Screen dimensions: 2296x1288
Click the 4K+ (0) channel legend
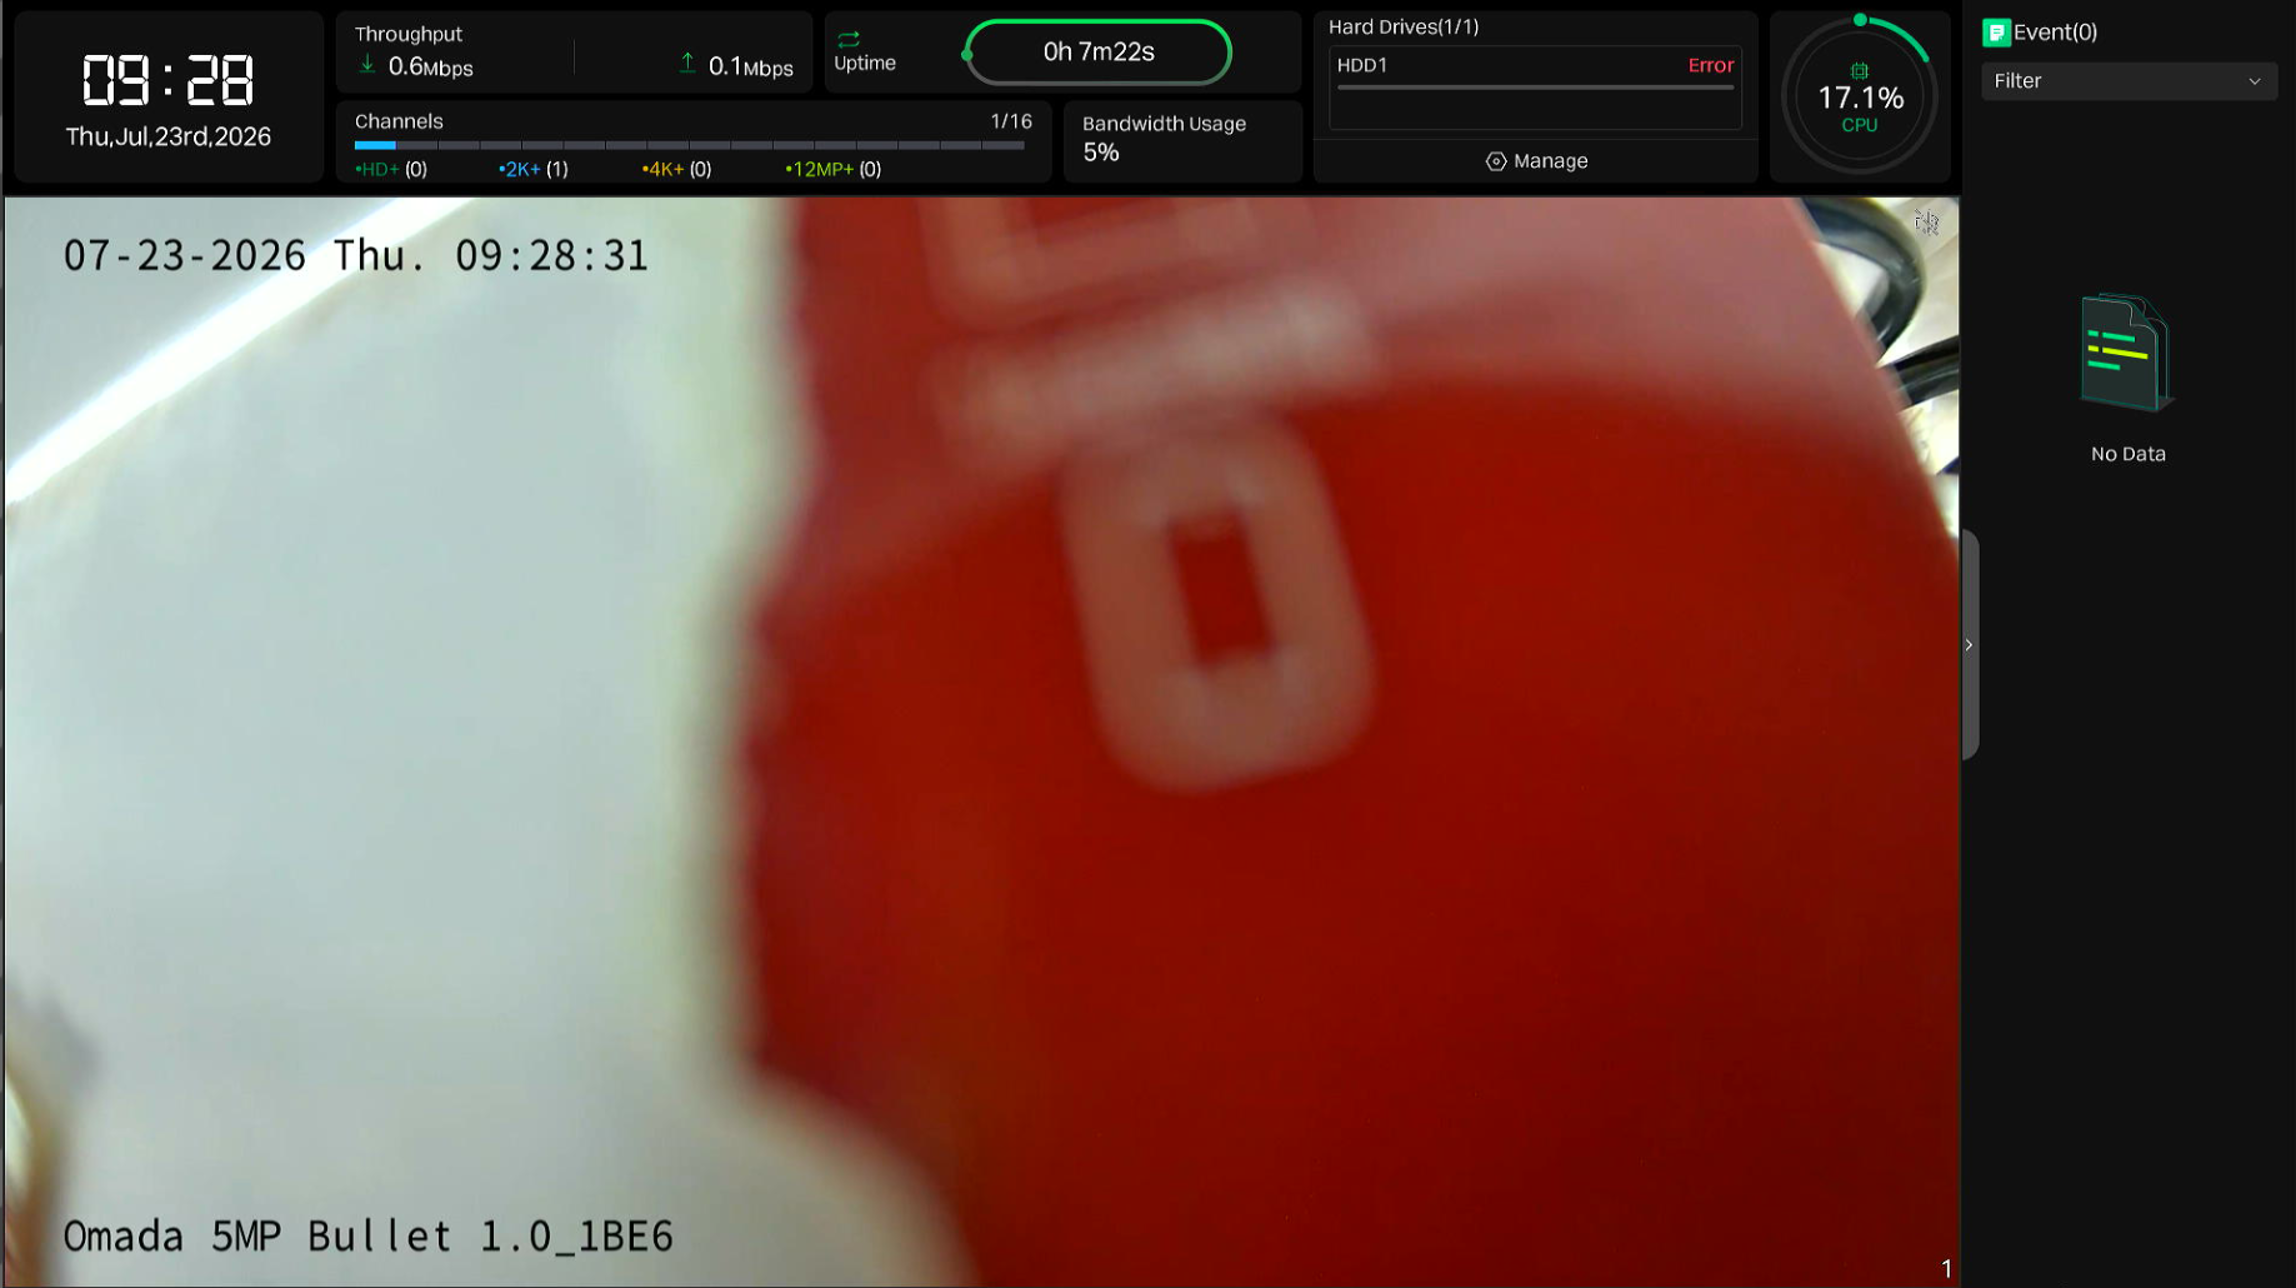[x=677, y=169]
